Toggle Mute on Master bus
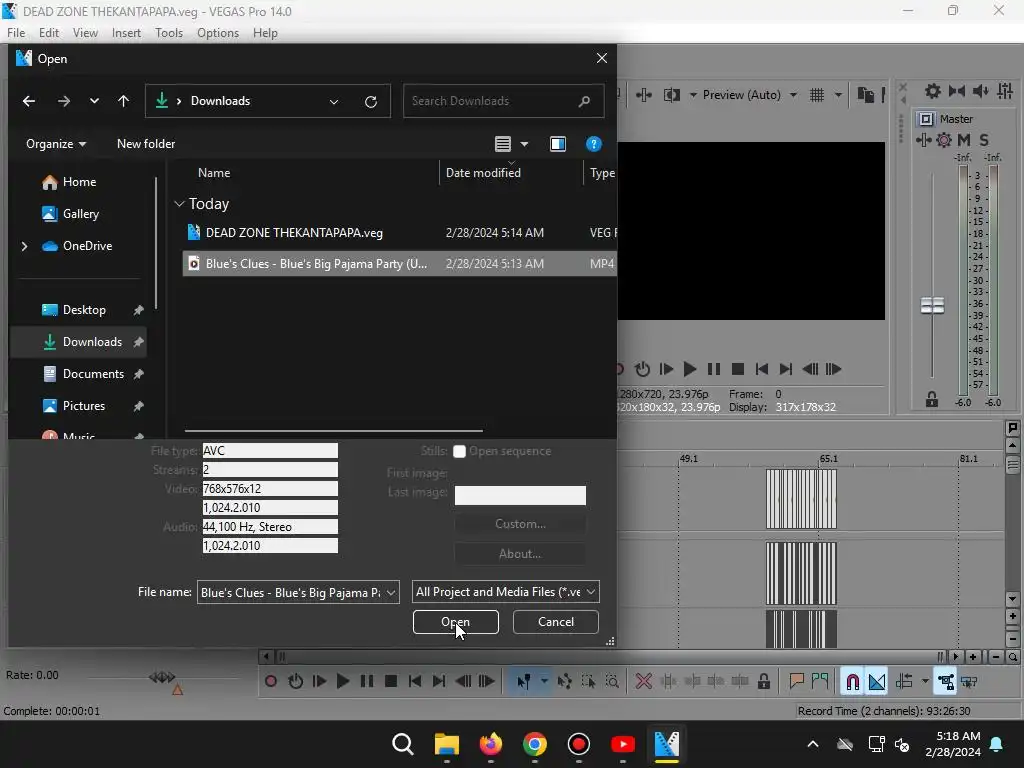The image size is (1024, 768). pyautogui.click(x=964, y=140)
